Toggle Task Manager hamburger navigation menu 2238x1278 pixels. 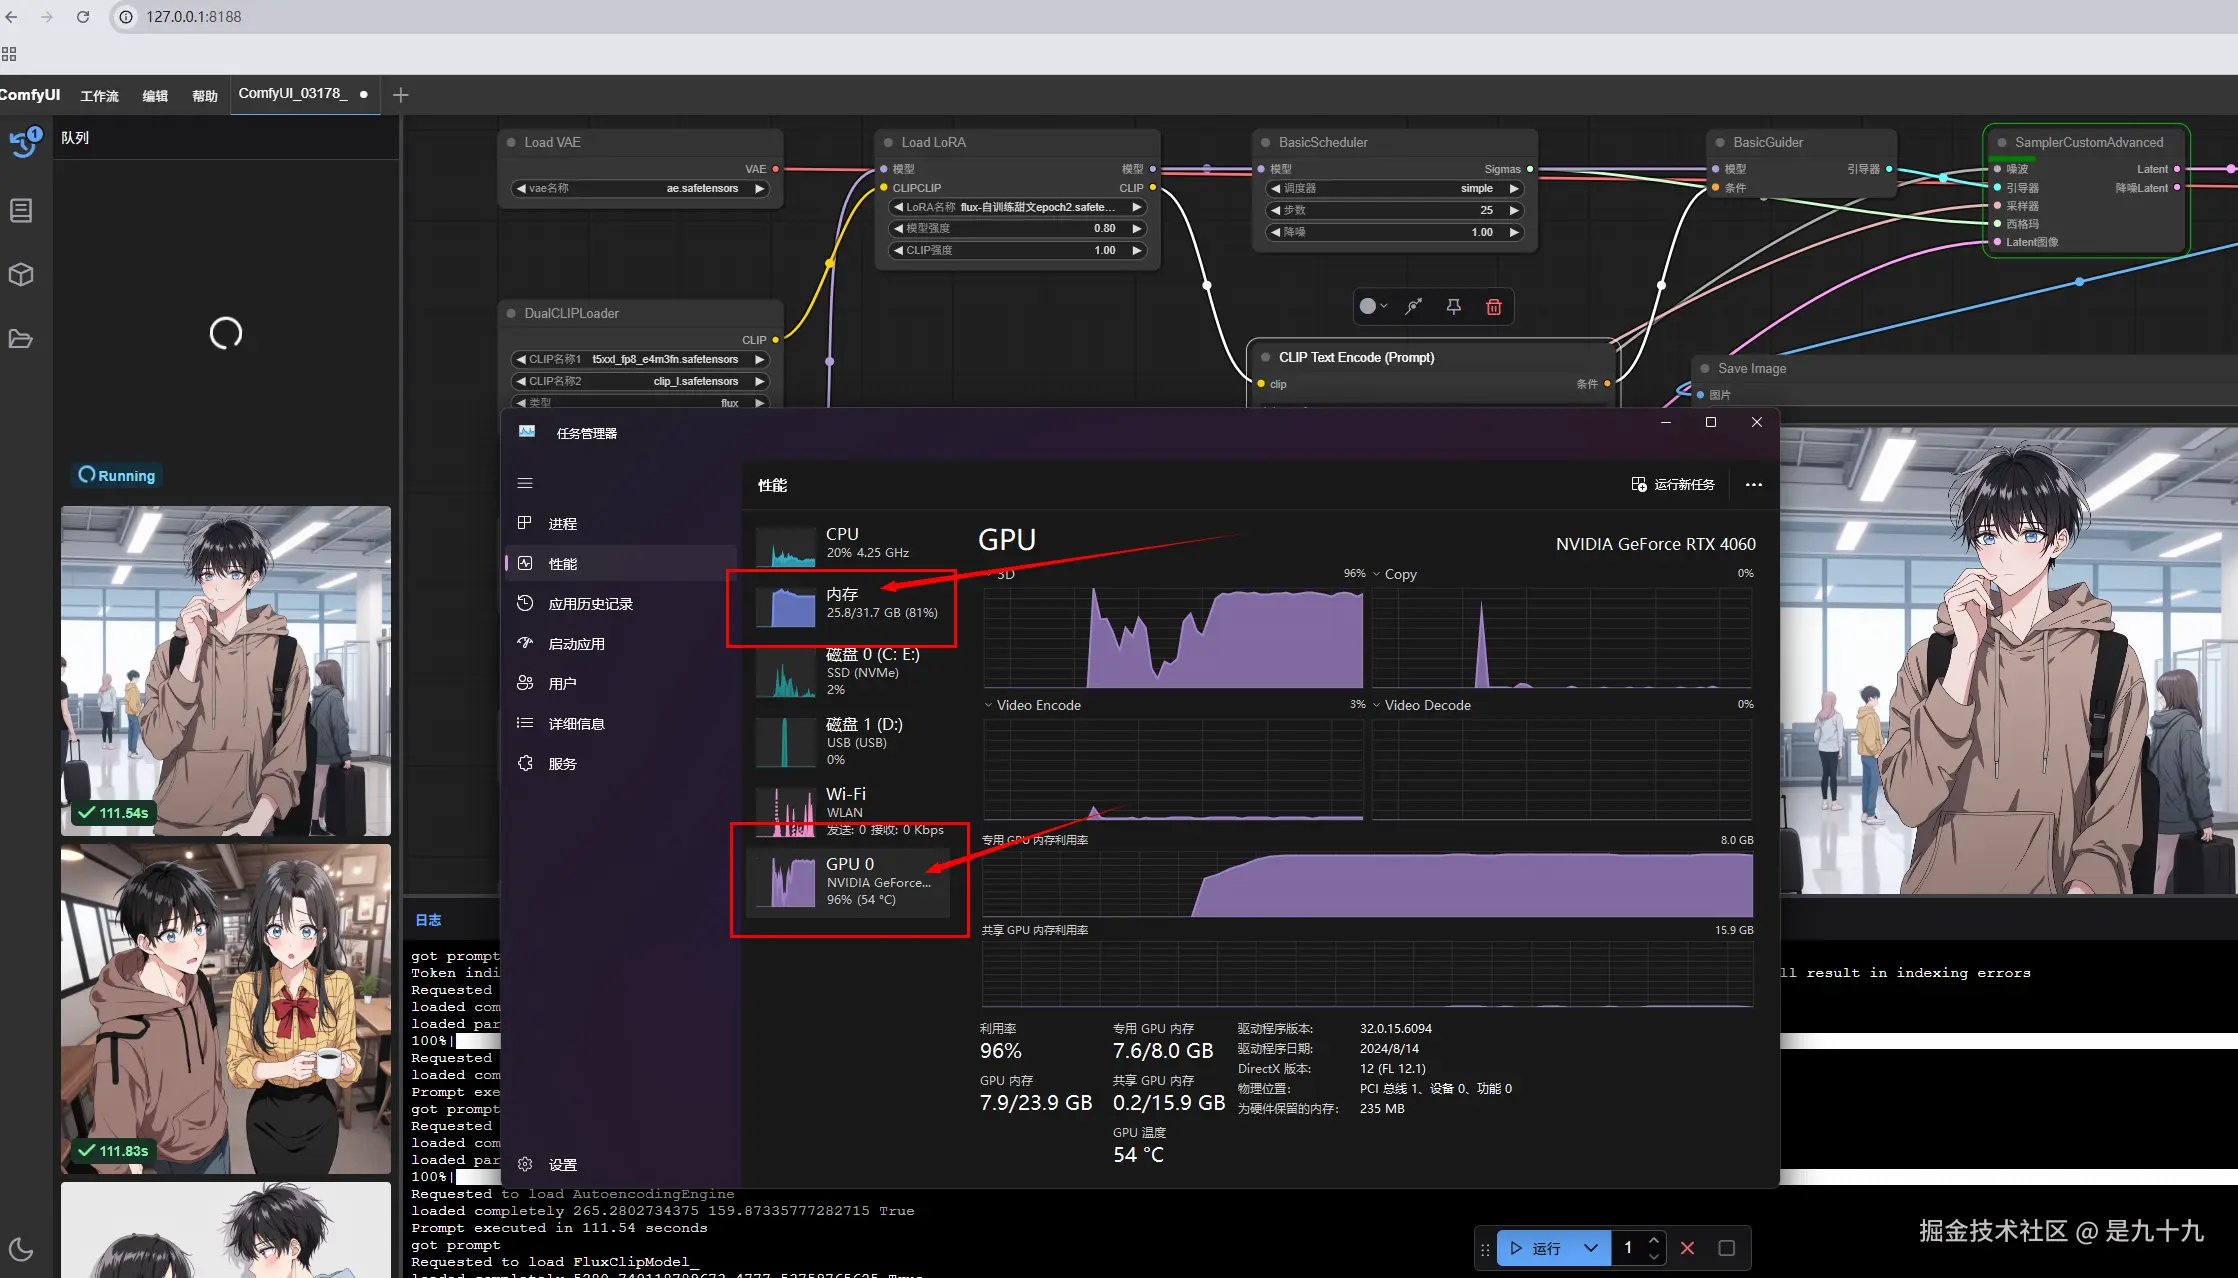click(x=525, y=483)
